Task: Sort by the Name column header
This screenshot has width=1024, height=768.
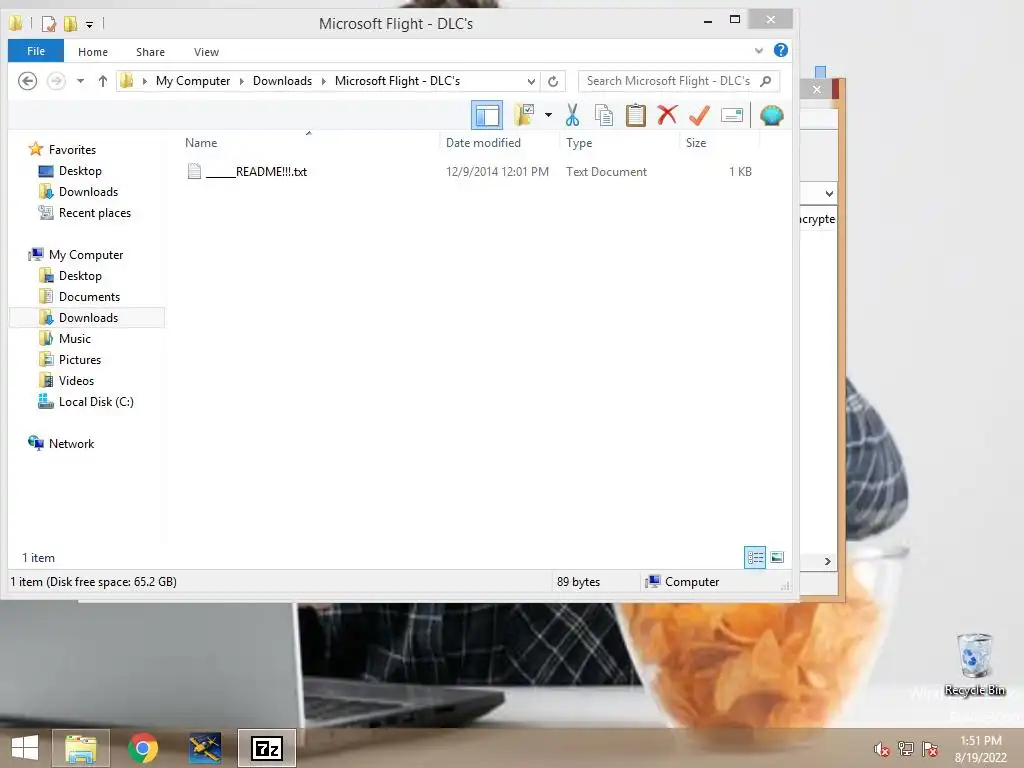Action: tap(201, 142)
